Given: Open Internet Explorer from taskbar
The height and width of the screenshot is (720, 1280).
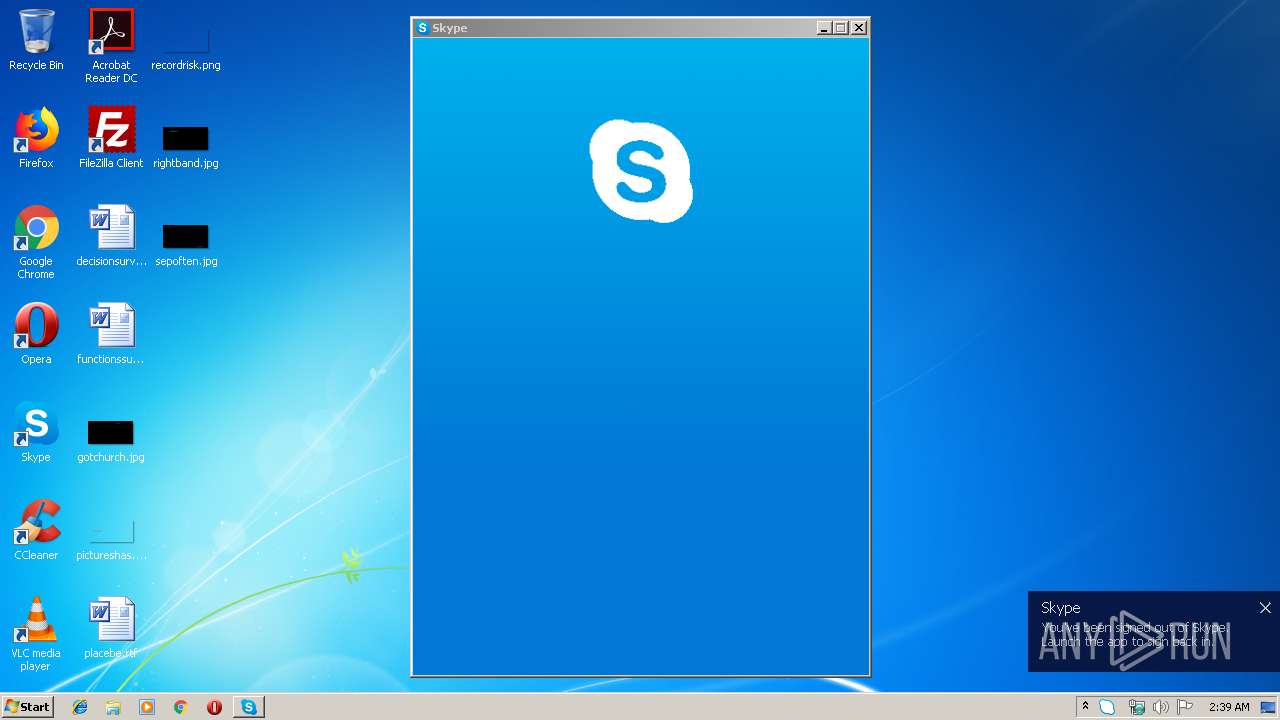Looking at the screenshot, I should [x=80, y=707].
